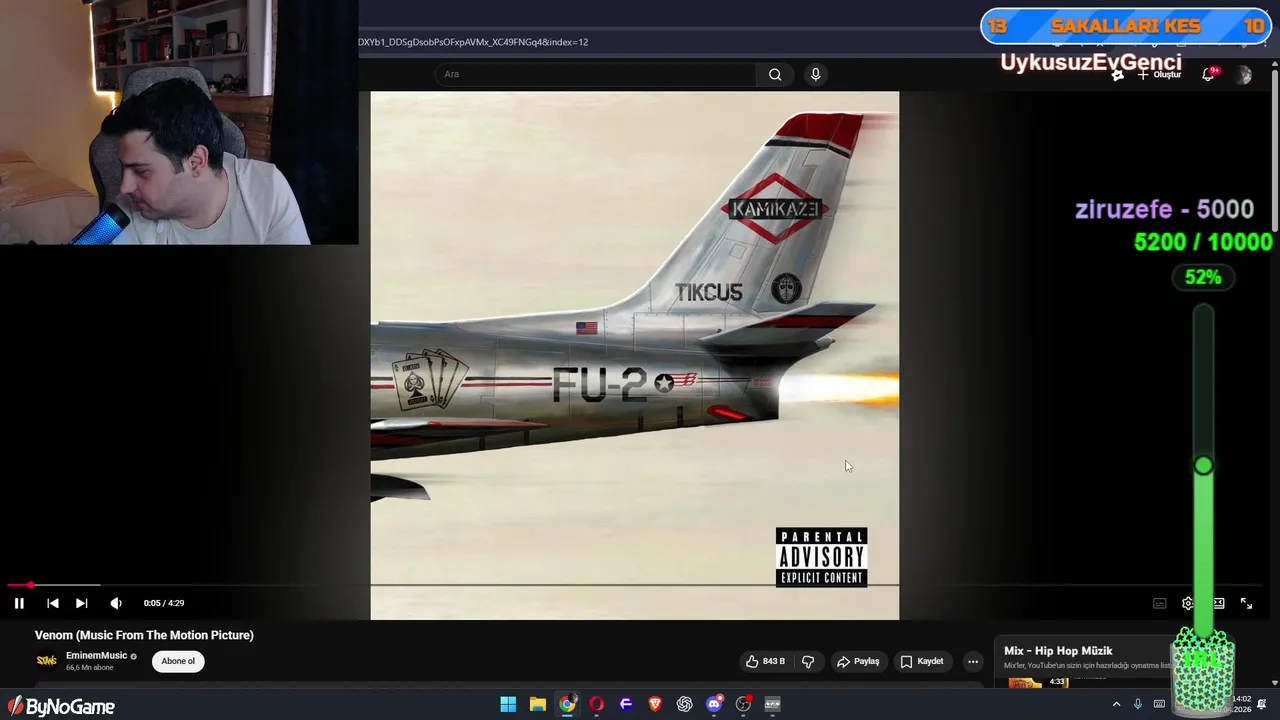Open the Windows Start menu
The image size is (1280, 720).
(508, 704)
